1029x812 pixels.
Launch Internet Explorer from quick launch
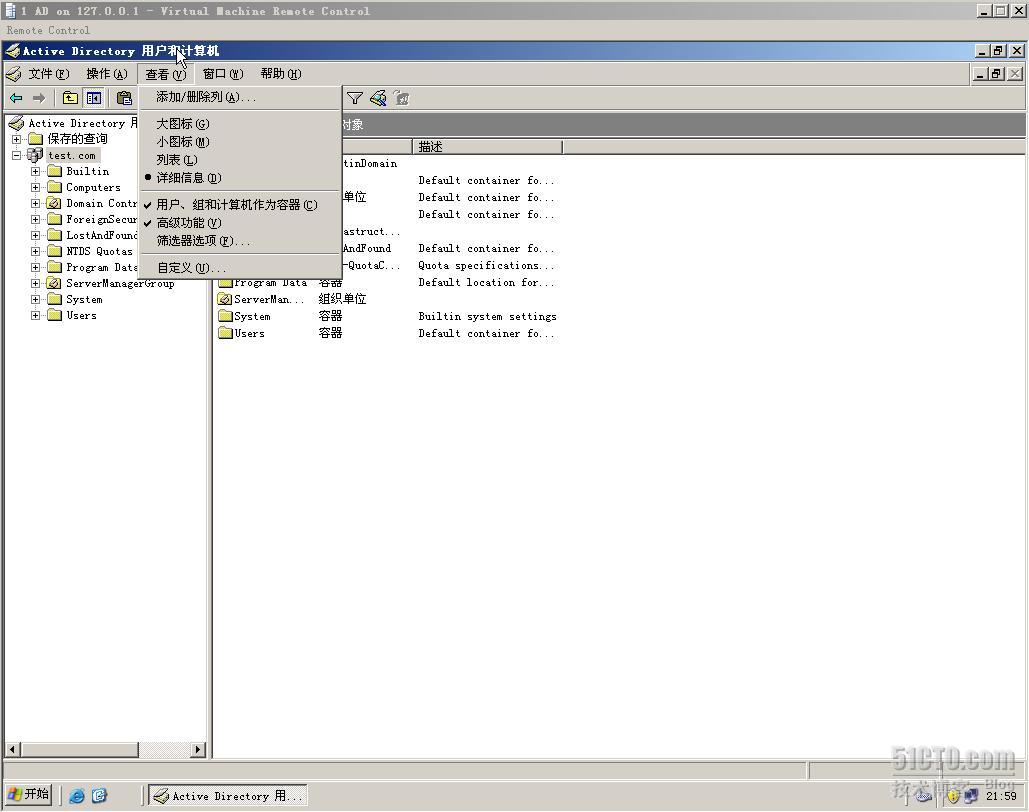[x=77, y=796]
